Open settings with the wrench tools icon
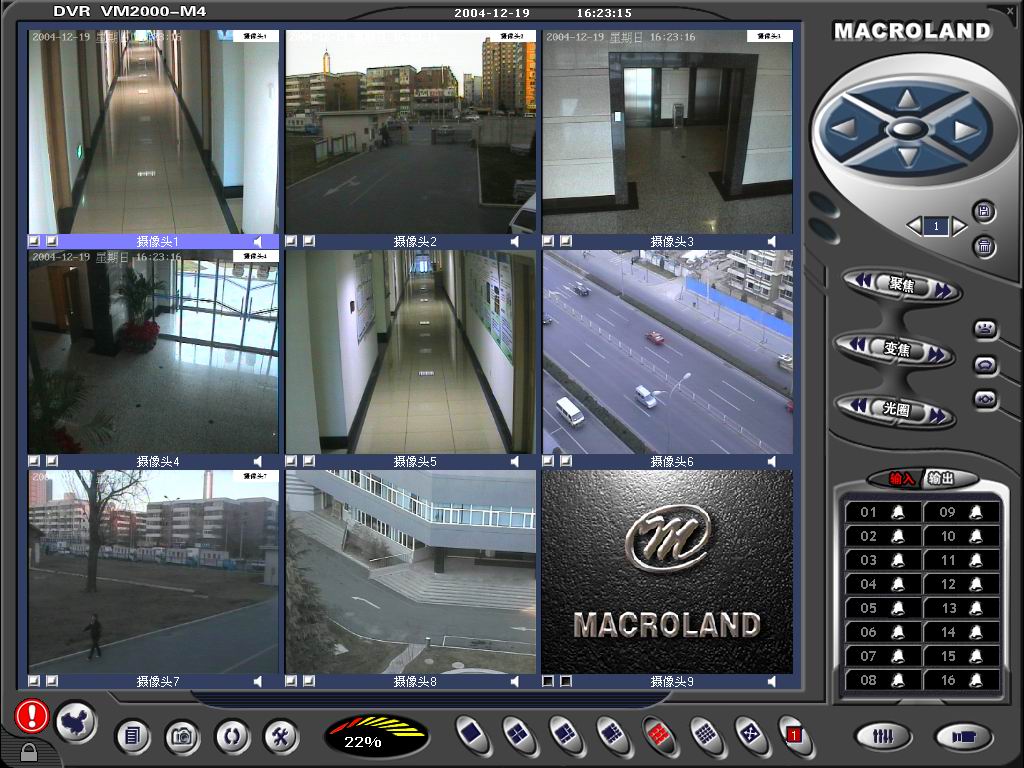 [281, 737]
